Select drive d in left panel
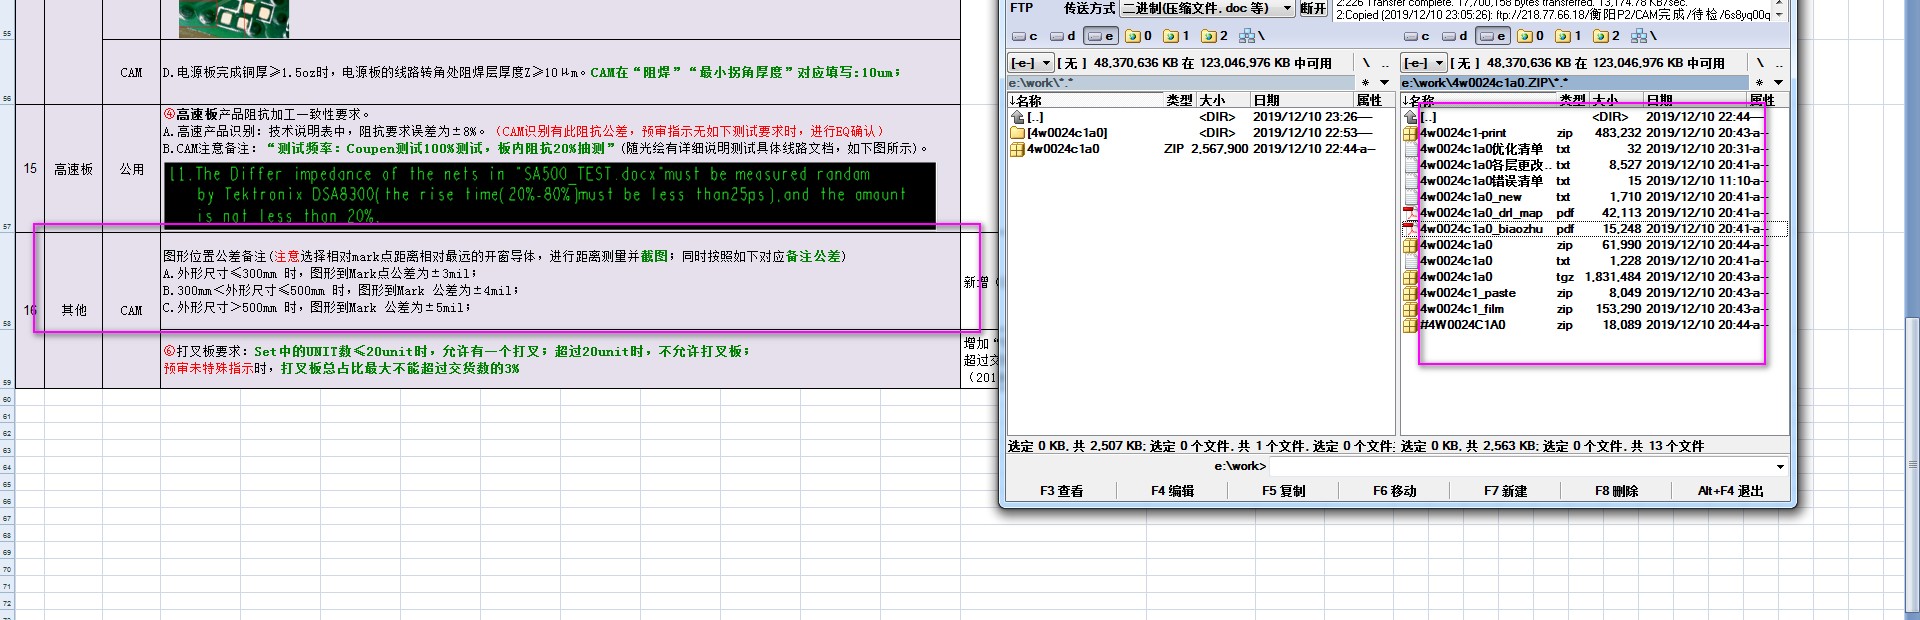Image resolution: width=1920 pixels, height=620 pixels. (x=1063, y=36)
